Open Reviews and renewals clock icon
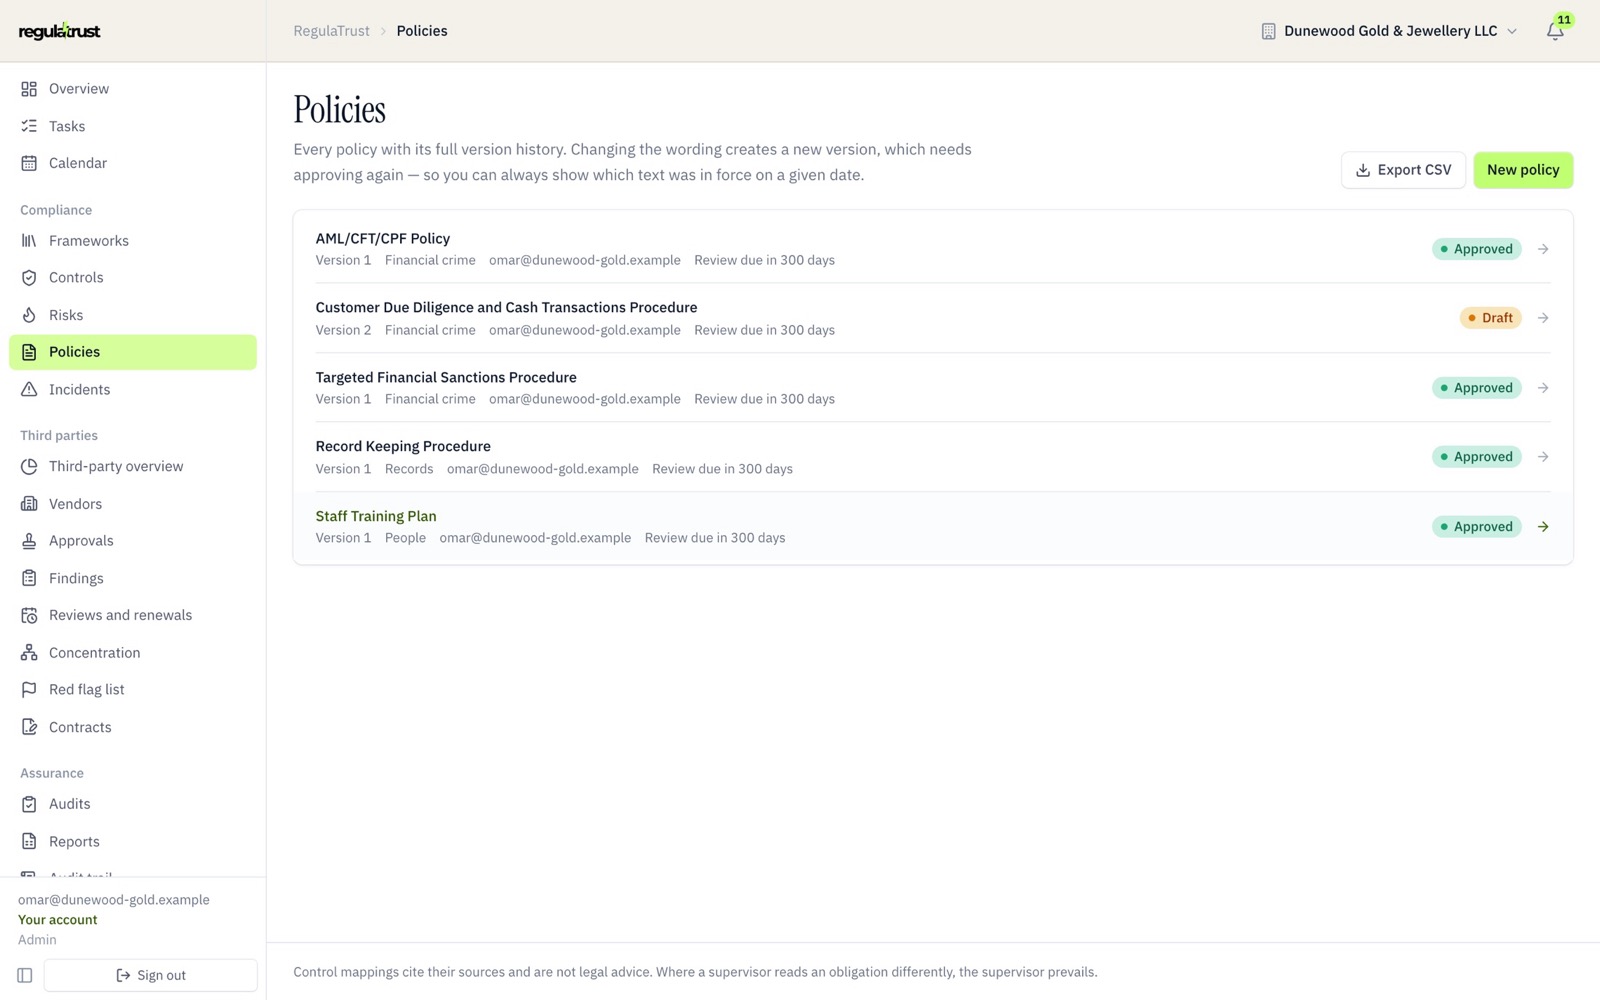Viewport: 1600px width, 1000px height. point(29,616)
